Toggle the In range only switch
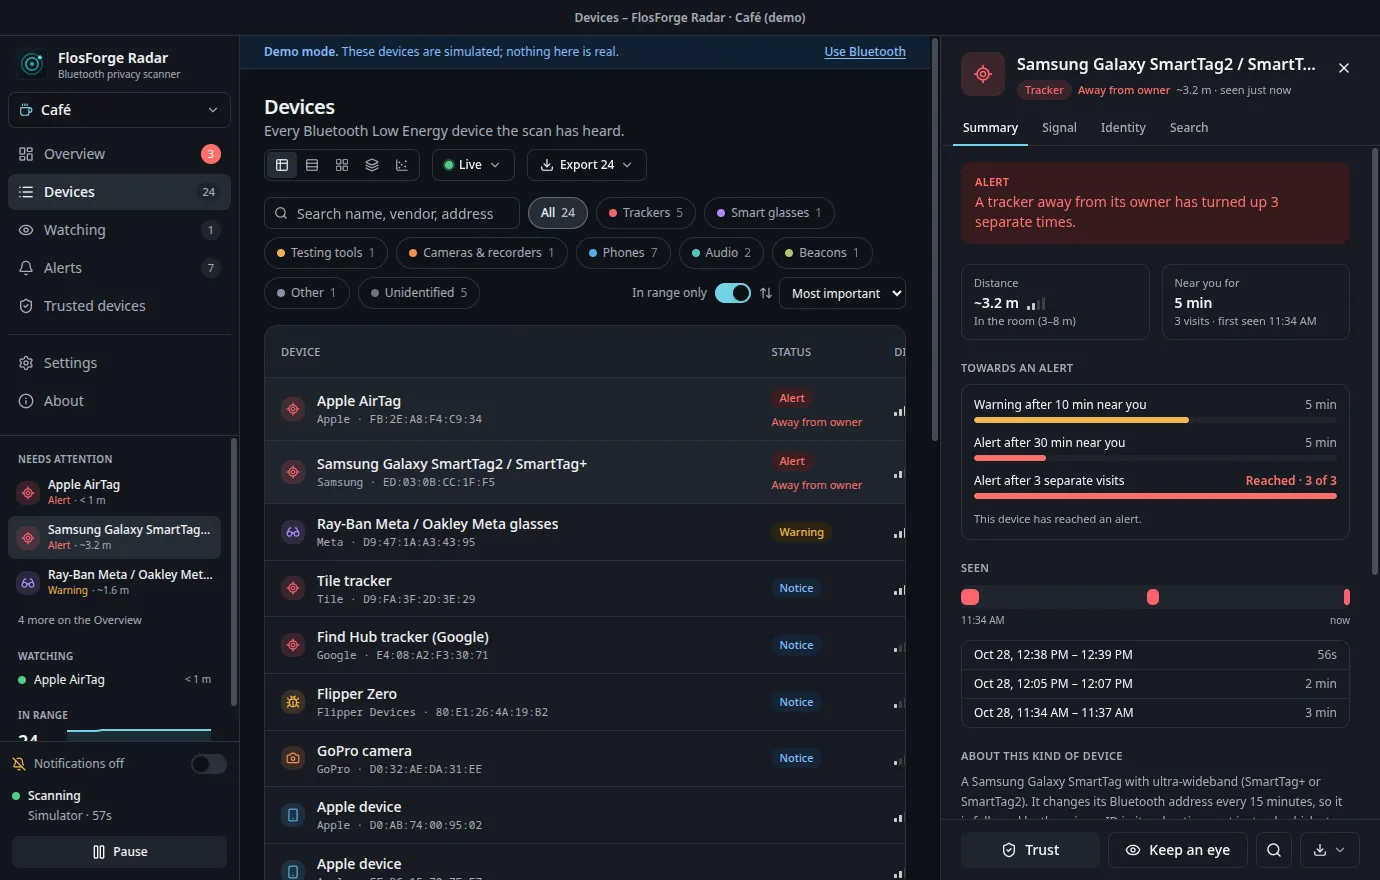 click(733, 293)
